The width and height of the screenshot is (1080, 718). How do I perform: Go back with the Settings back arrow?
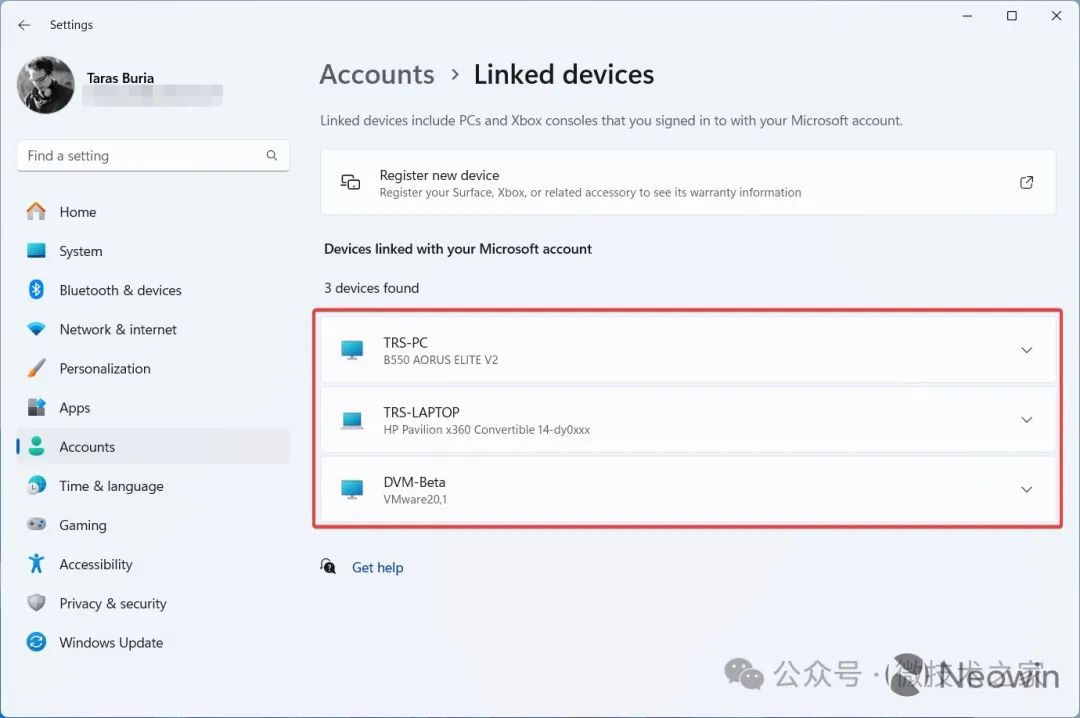24,25
